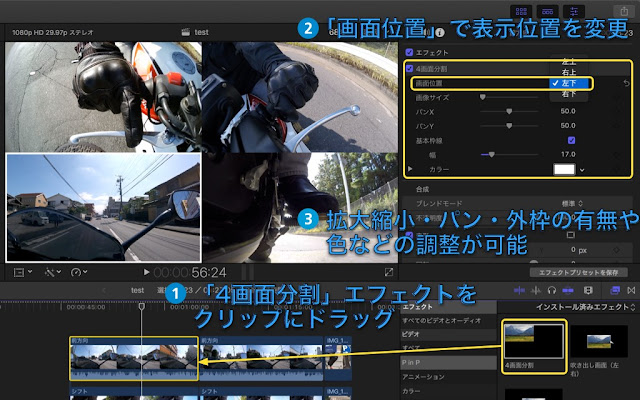
Task: Click the test title above viewer
Action: 202,32
